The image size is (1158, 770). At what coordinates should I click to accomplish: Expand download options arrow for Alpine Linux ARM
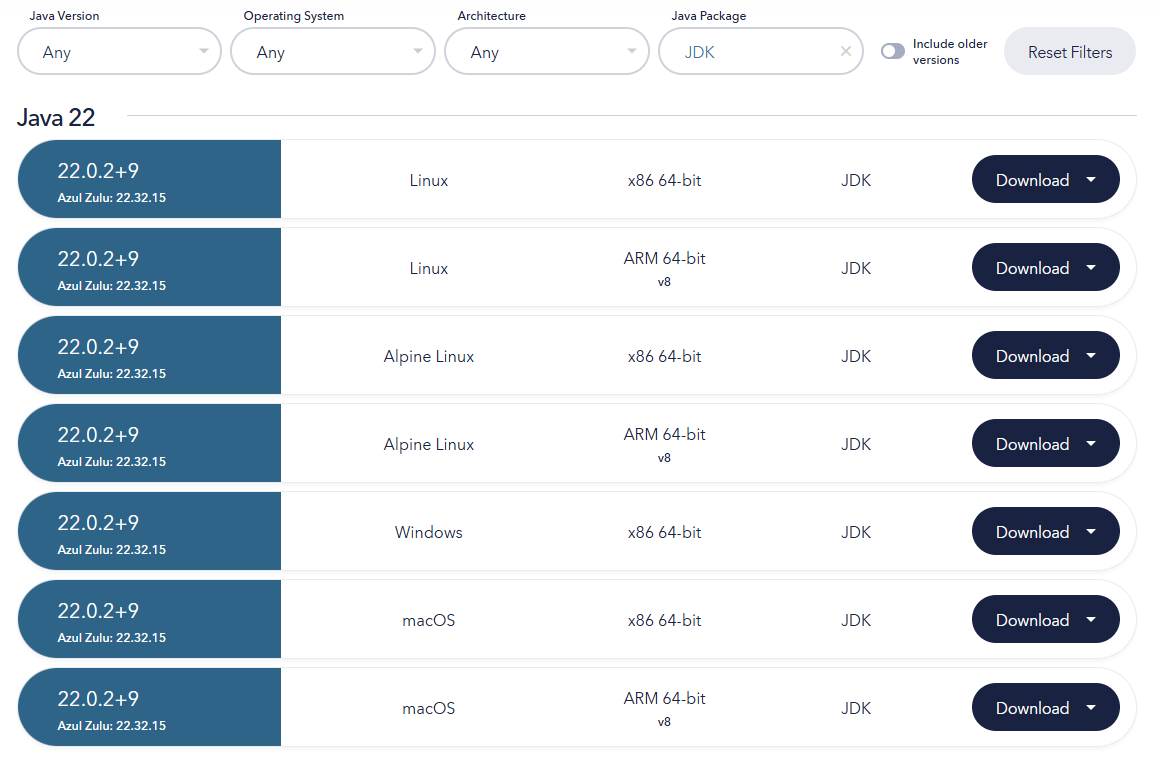pyautogui.click(x=1091, y=443)
